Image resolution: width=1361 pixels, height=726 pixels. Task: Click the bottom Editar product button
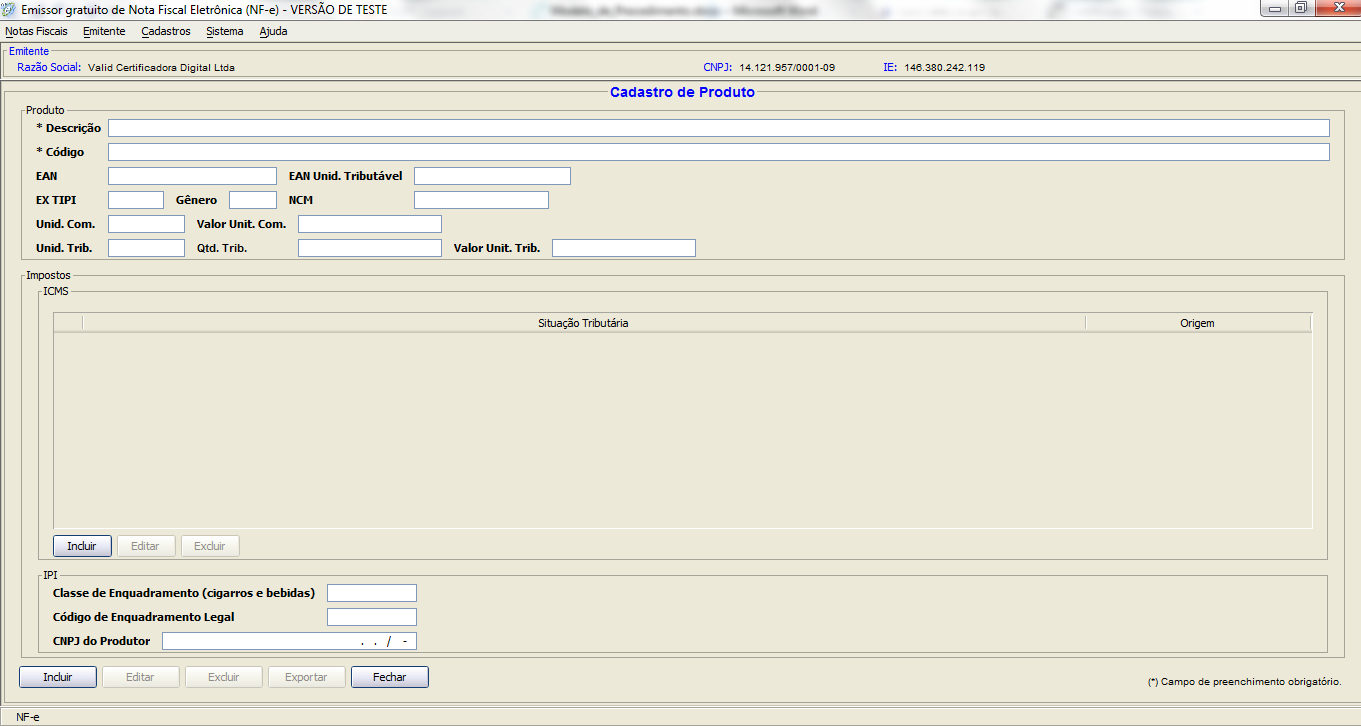click(x=141, y=677)
